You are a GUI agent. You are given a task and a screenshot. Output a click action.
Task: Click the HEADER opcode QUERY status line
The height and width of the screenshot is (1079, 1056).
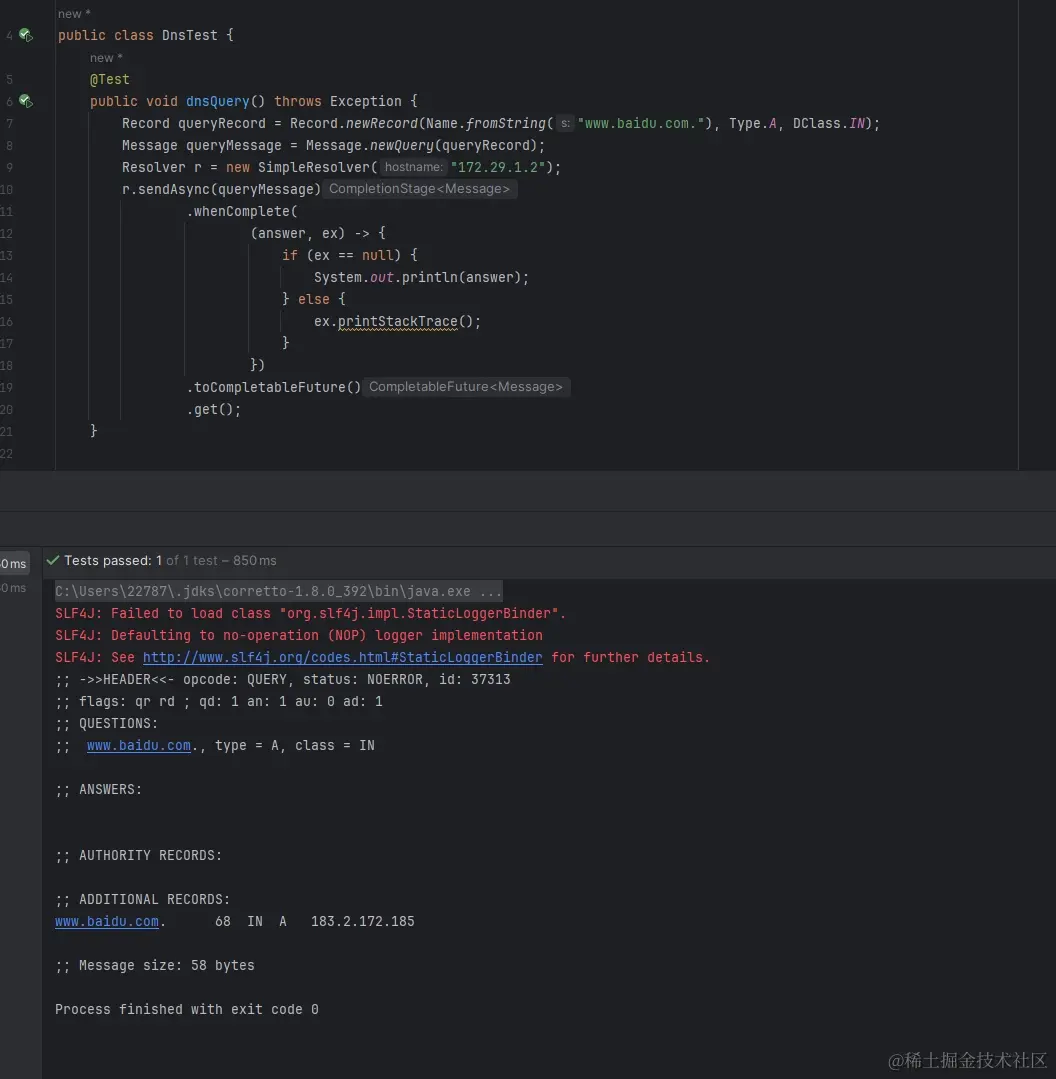pos(283,679)
